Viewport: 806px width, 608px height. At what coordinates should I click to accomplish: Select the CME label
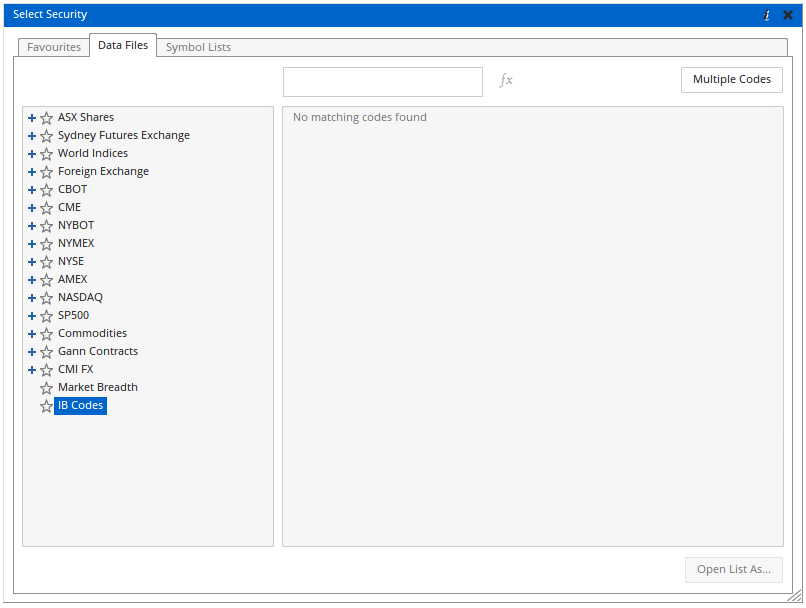(x=69, y=207)
